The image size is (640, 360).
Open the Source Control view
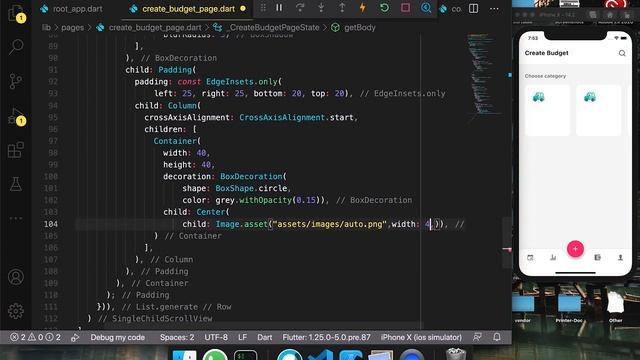pyautogui.click(x=16, y=81)
